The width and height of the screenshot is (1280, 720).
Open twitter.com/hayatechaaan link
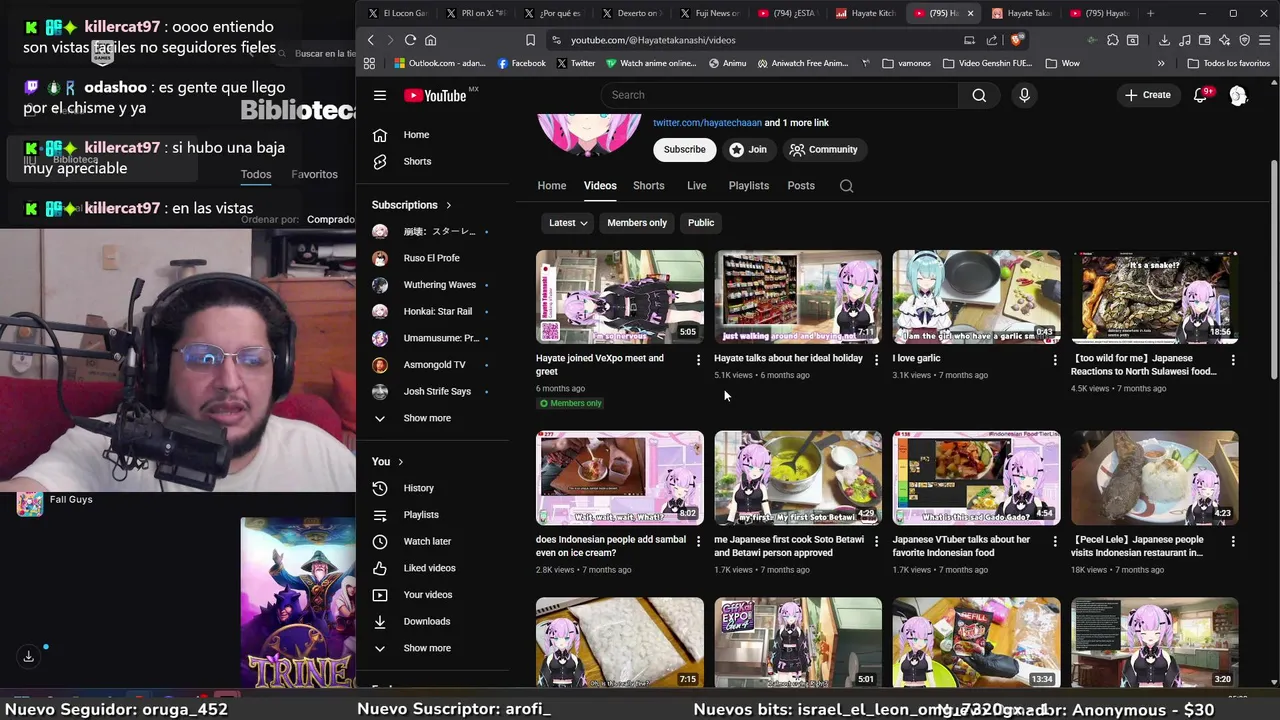(x=707, y=123)
